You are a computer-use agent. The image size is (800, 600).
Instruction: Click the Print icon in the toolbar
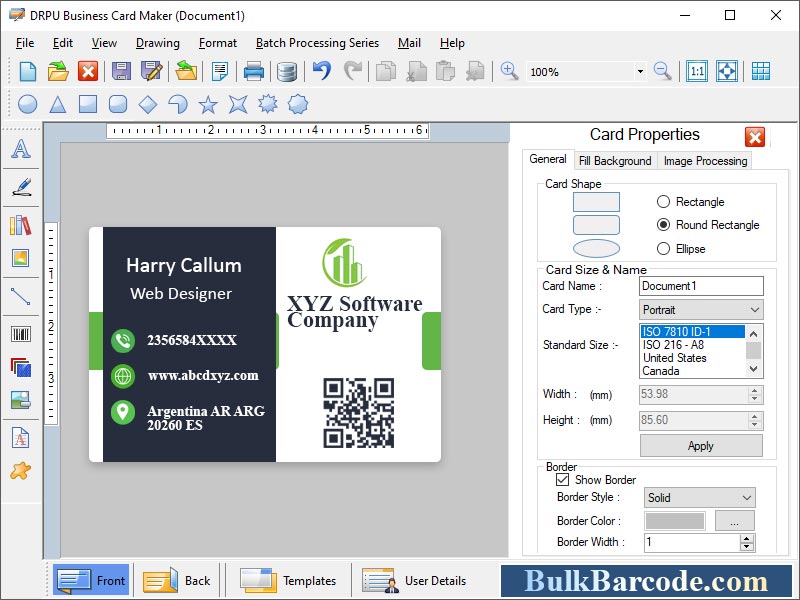click(x=254, y=72)
